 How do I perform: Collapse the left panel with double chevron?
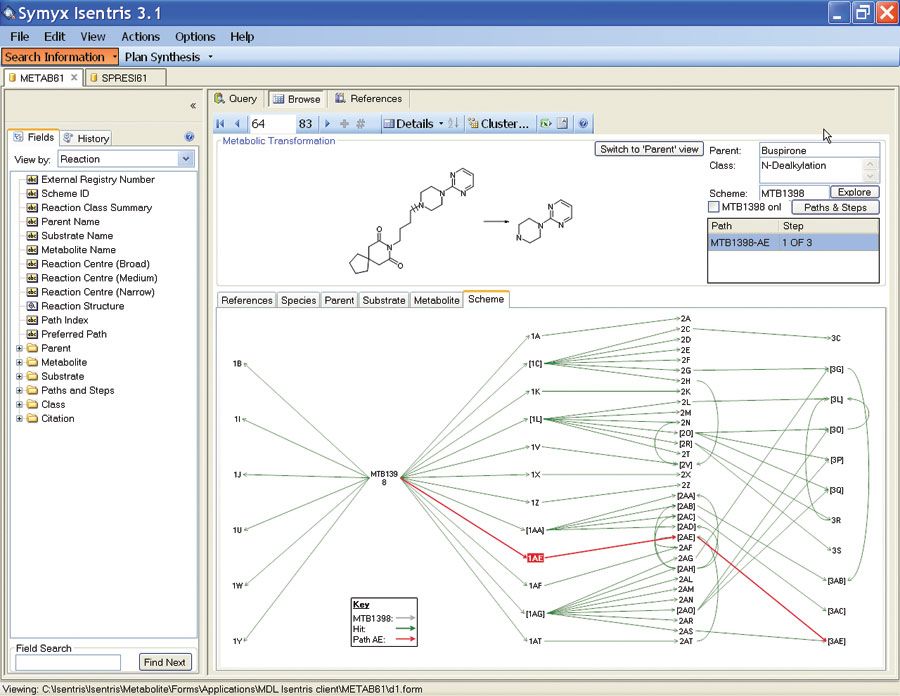click(193, 106)
